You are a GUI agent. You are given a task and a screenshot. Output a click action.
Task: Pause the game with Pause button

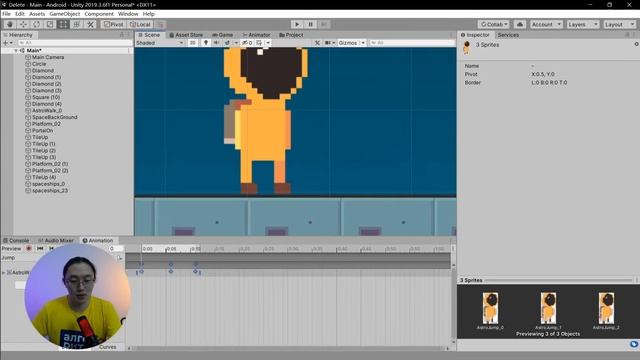pos(310,24)
